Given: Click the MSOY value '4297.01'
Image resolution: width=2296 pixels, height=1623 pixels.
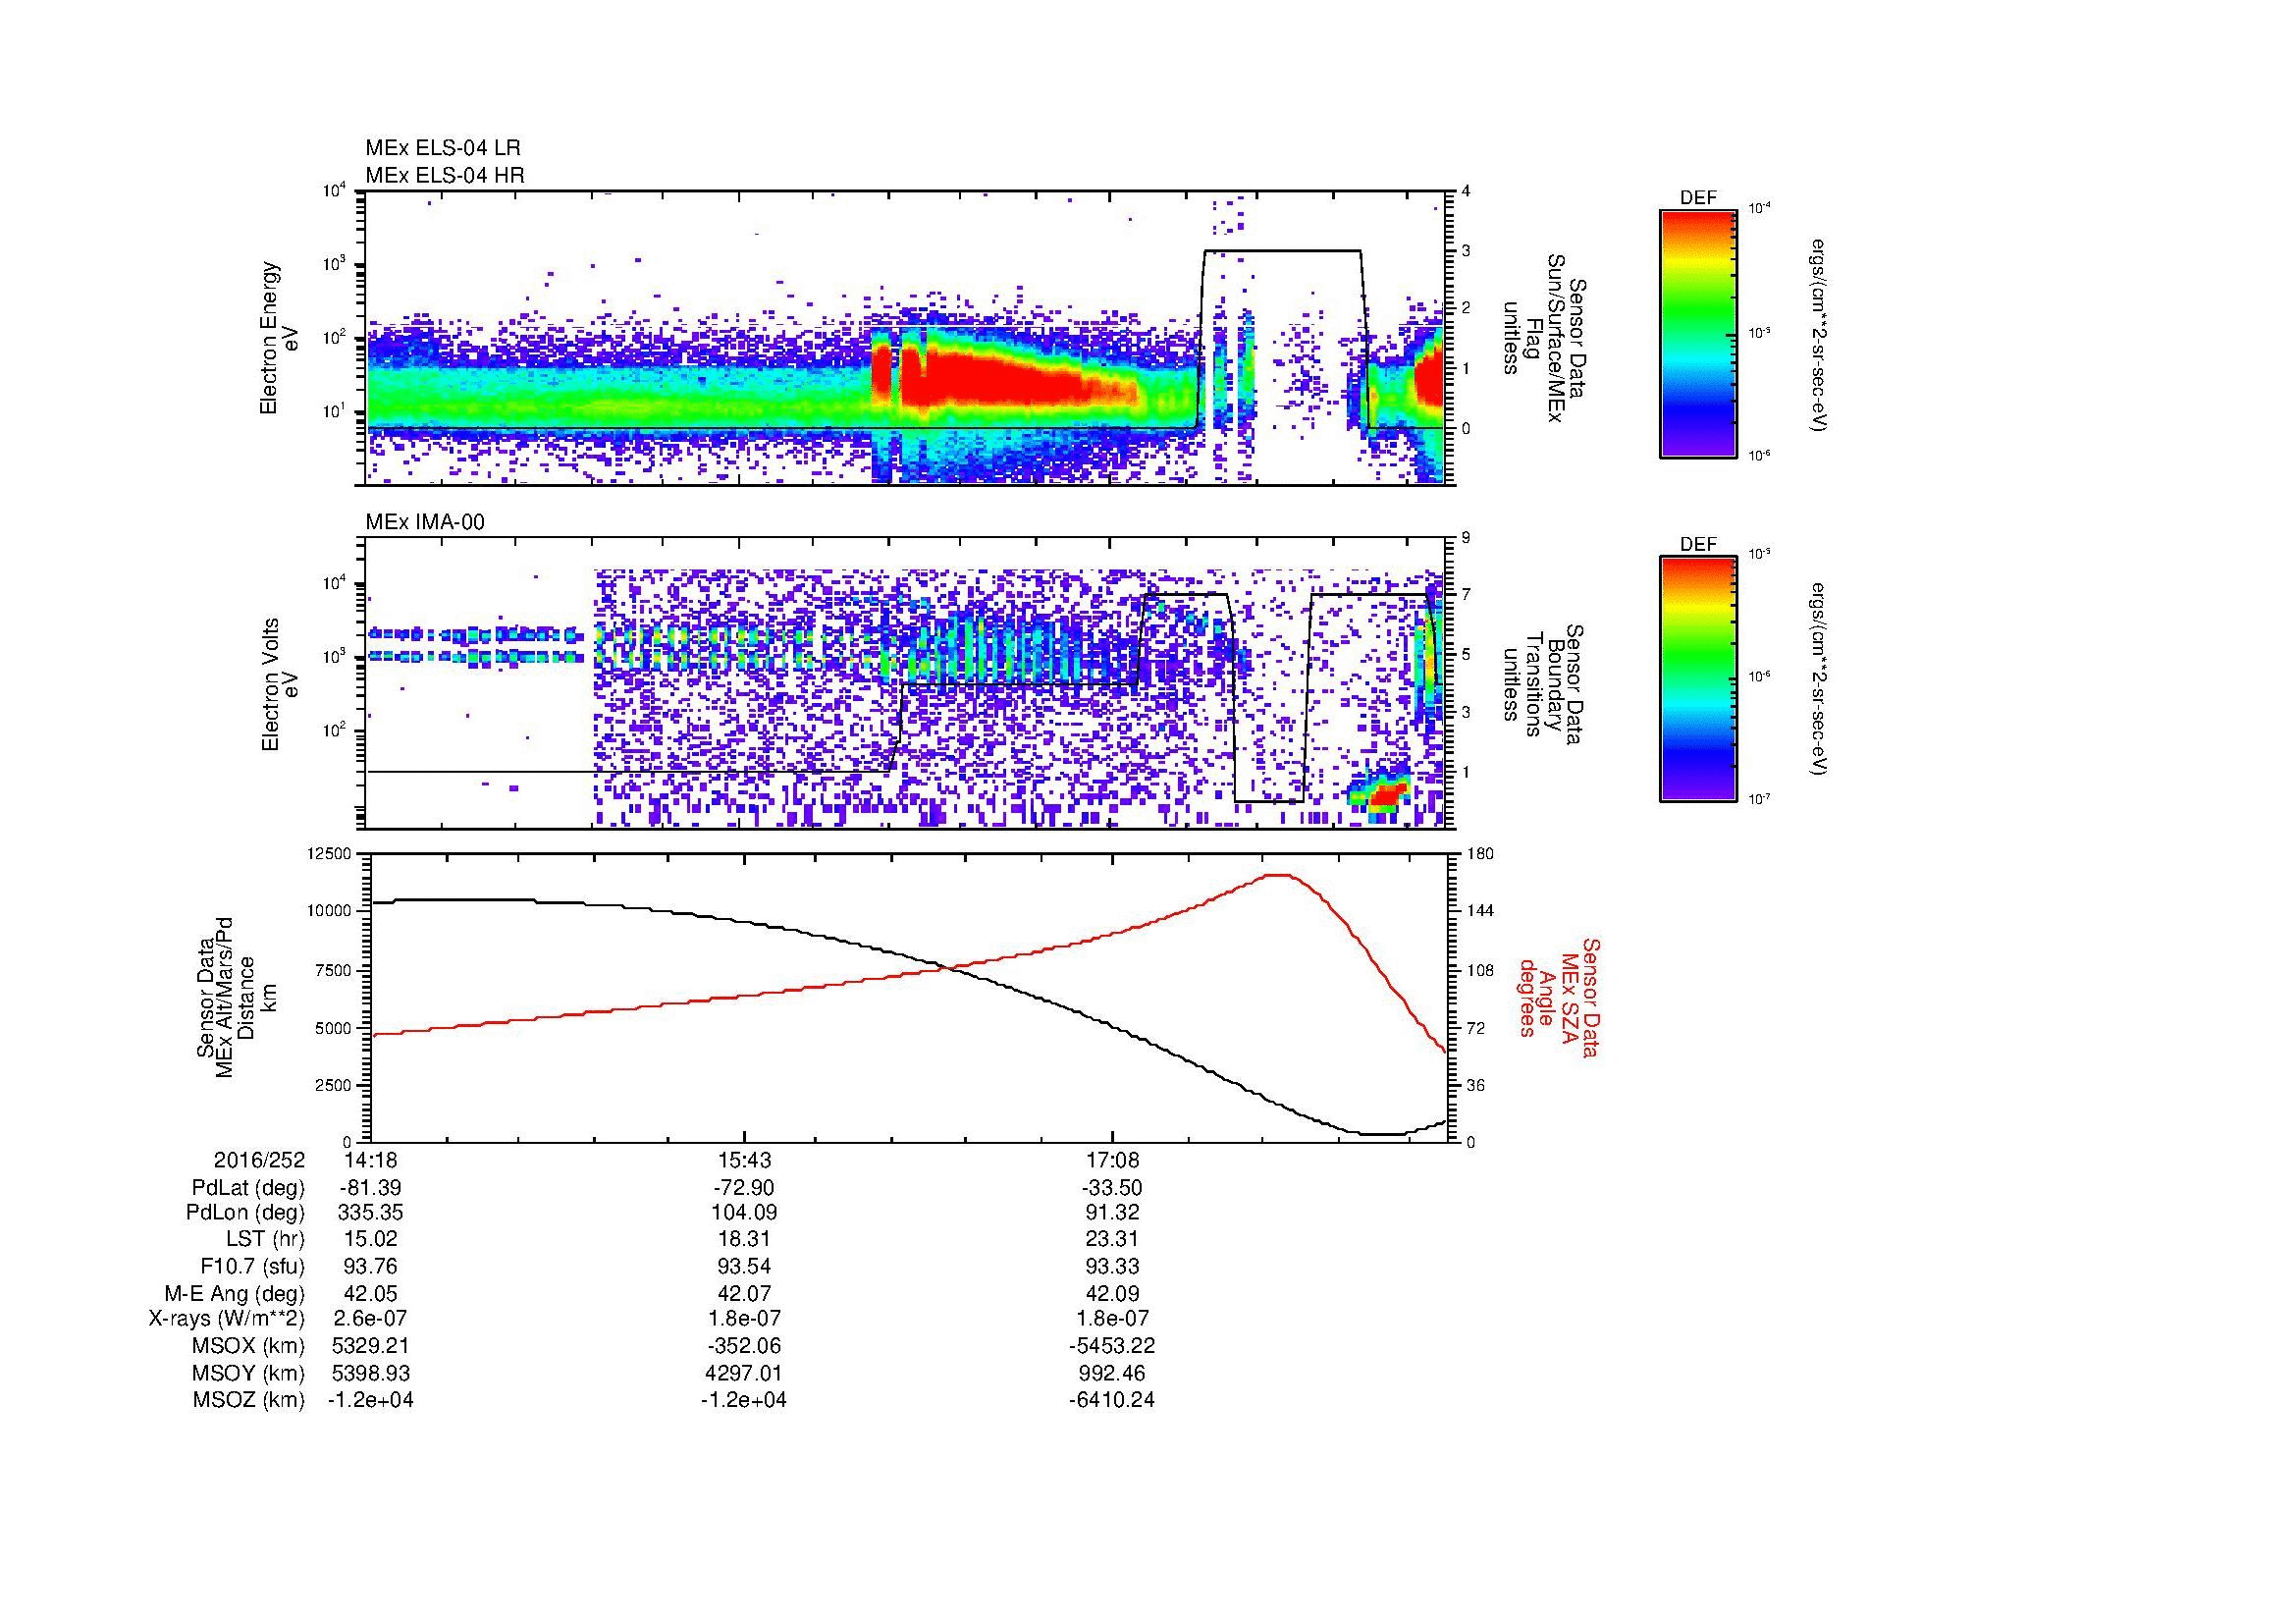Looking at the screenshot, I should [x=744, y=1373].
